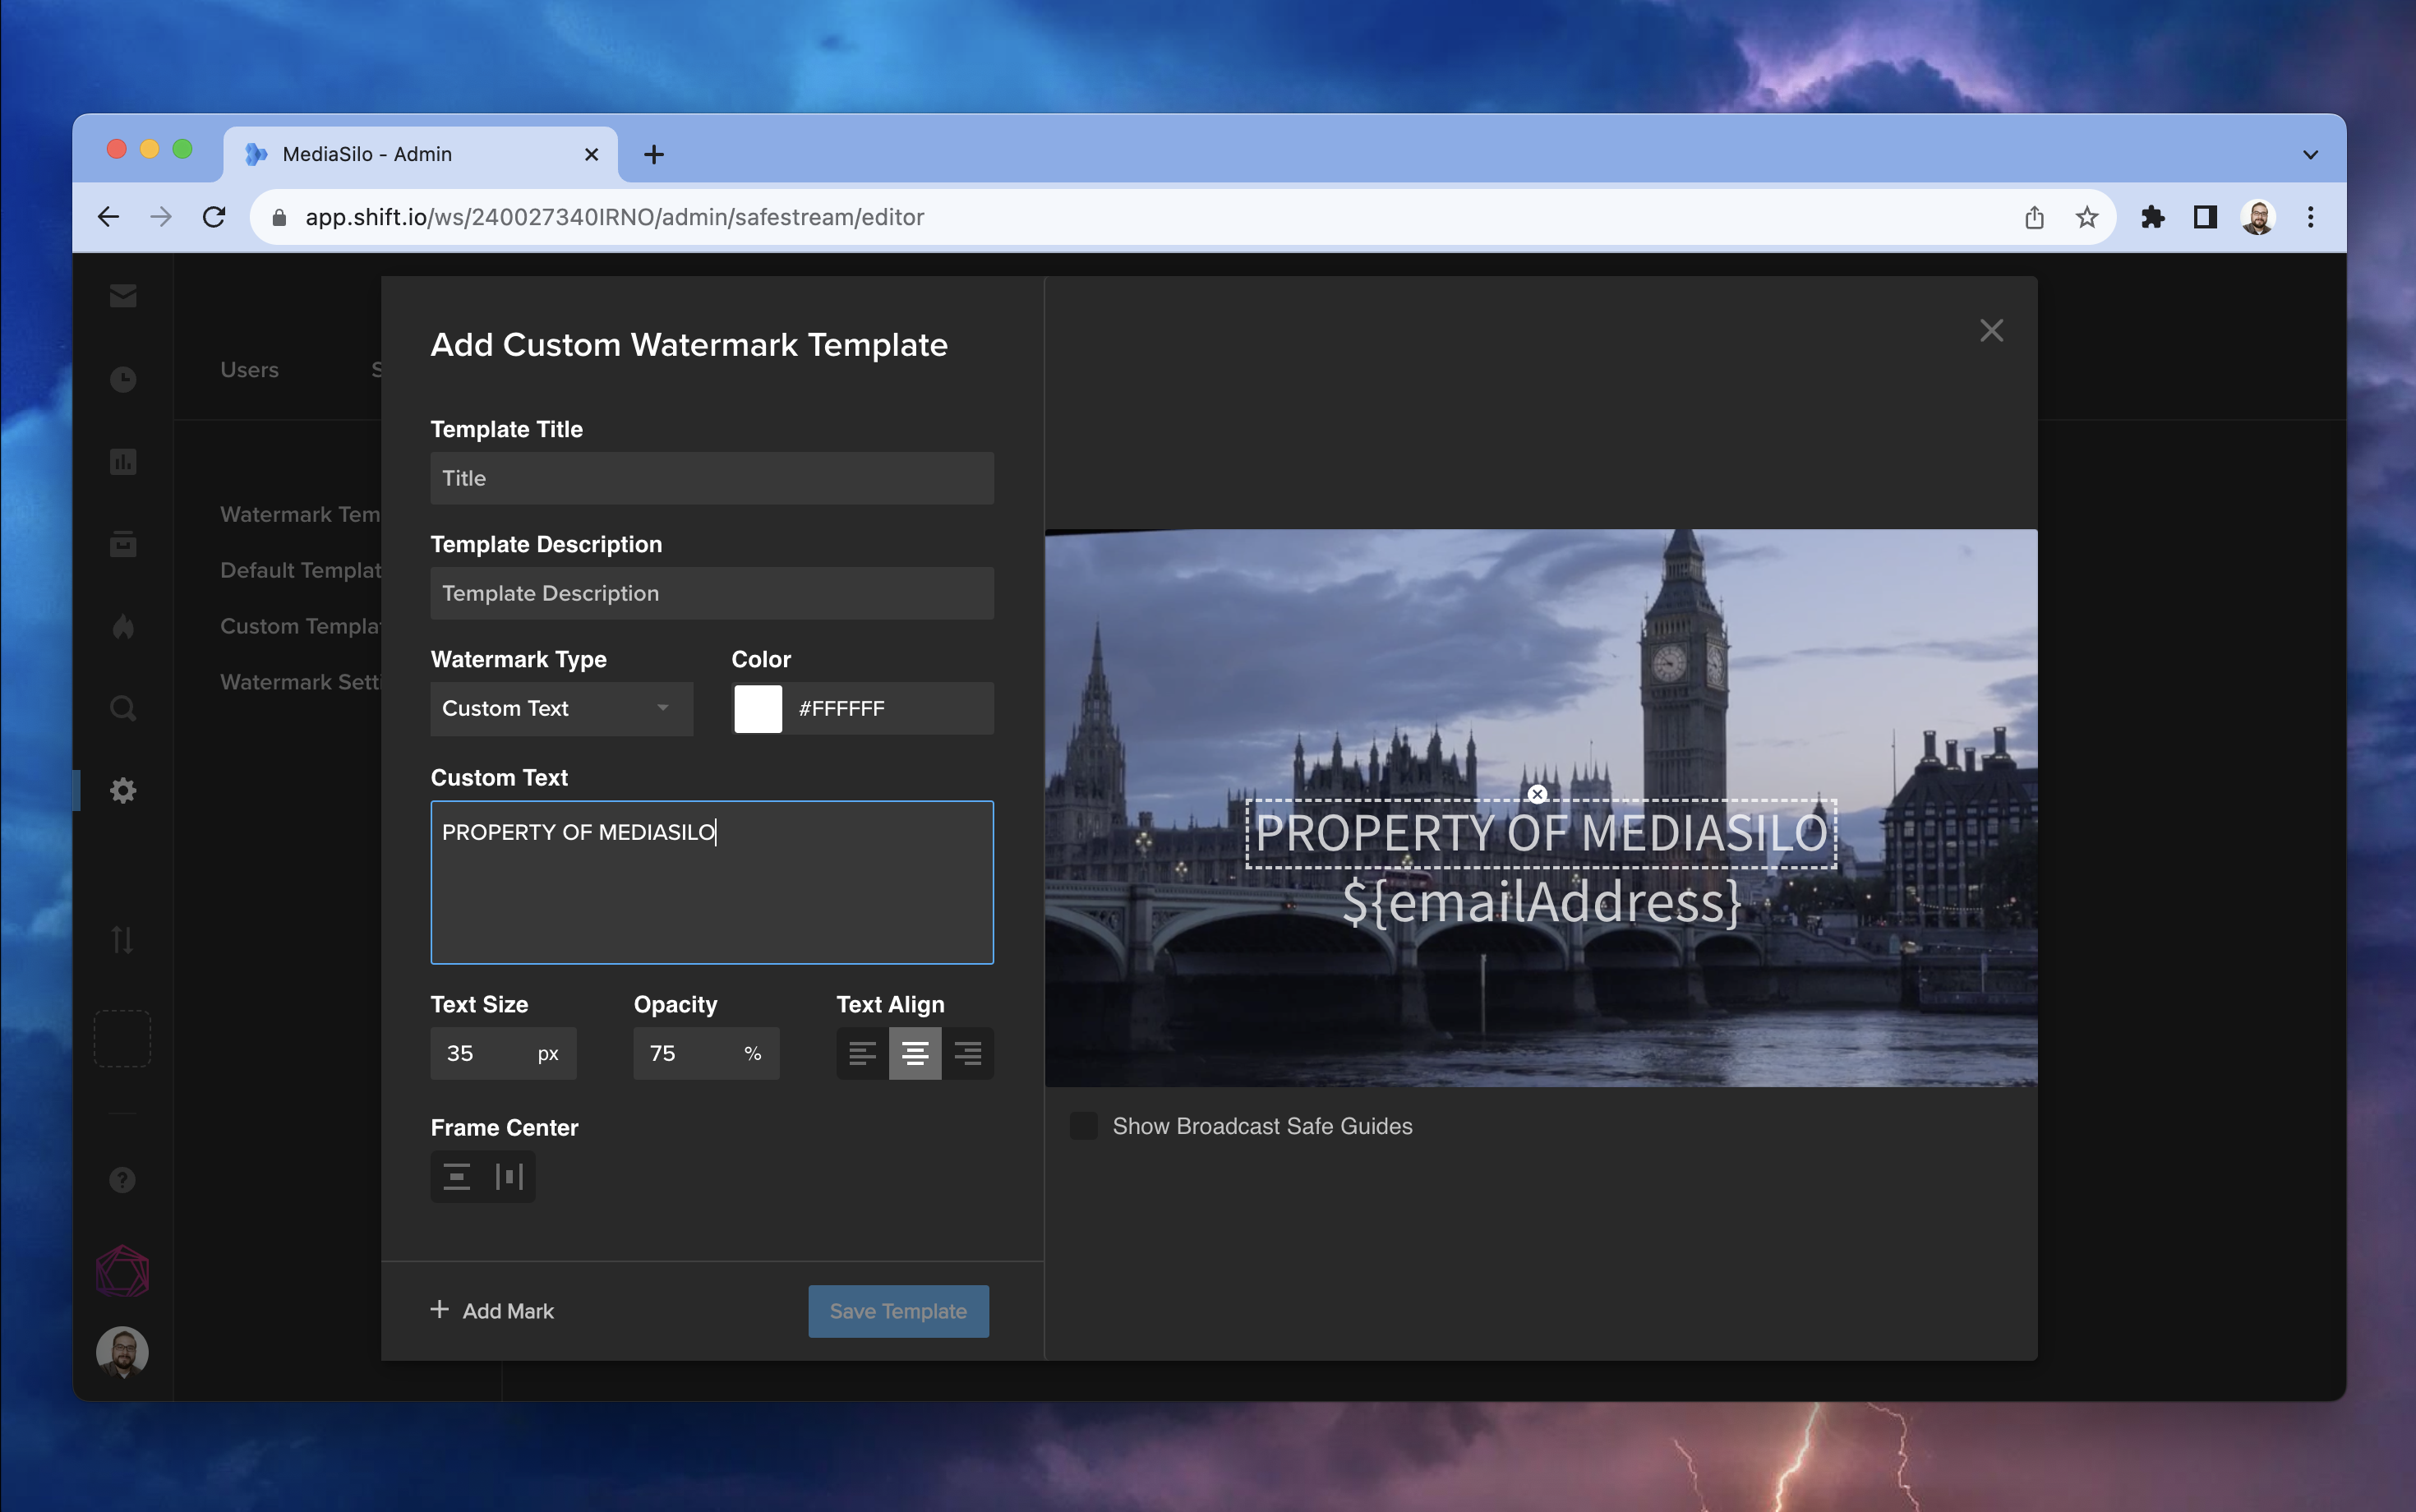Set text align to left

pyautogui.click(x=862, y=1053)
